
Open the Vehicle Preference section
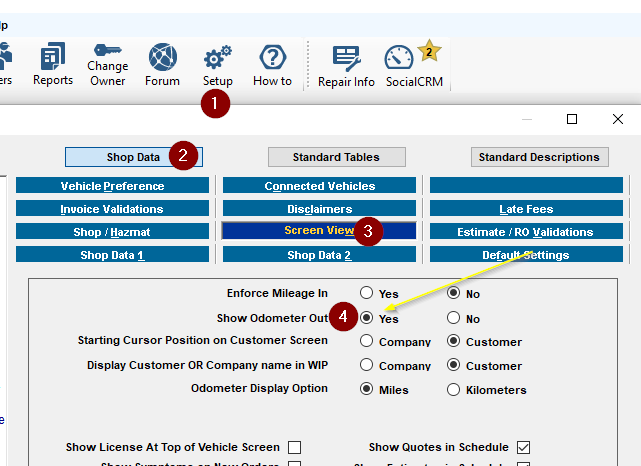(x=112, y=186)
